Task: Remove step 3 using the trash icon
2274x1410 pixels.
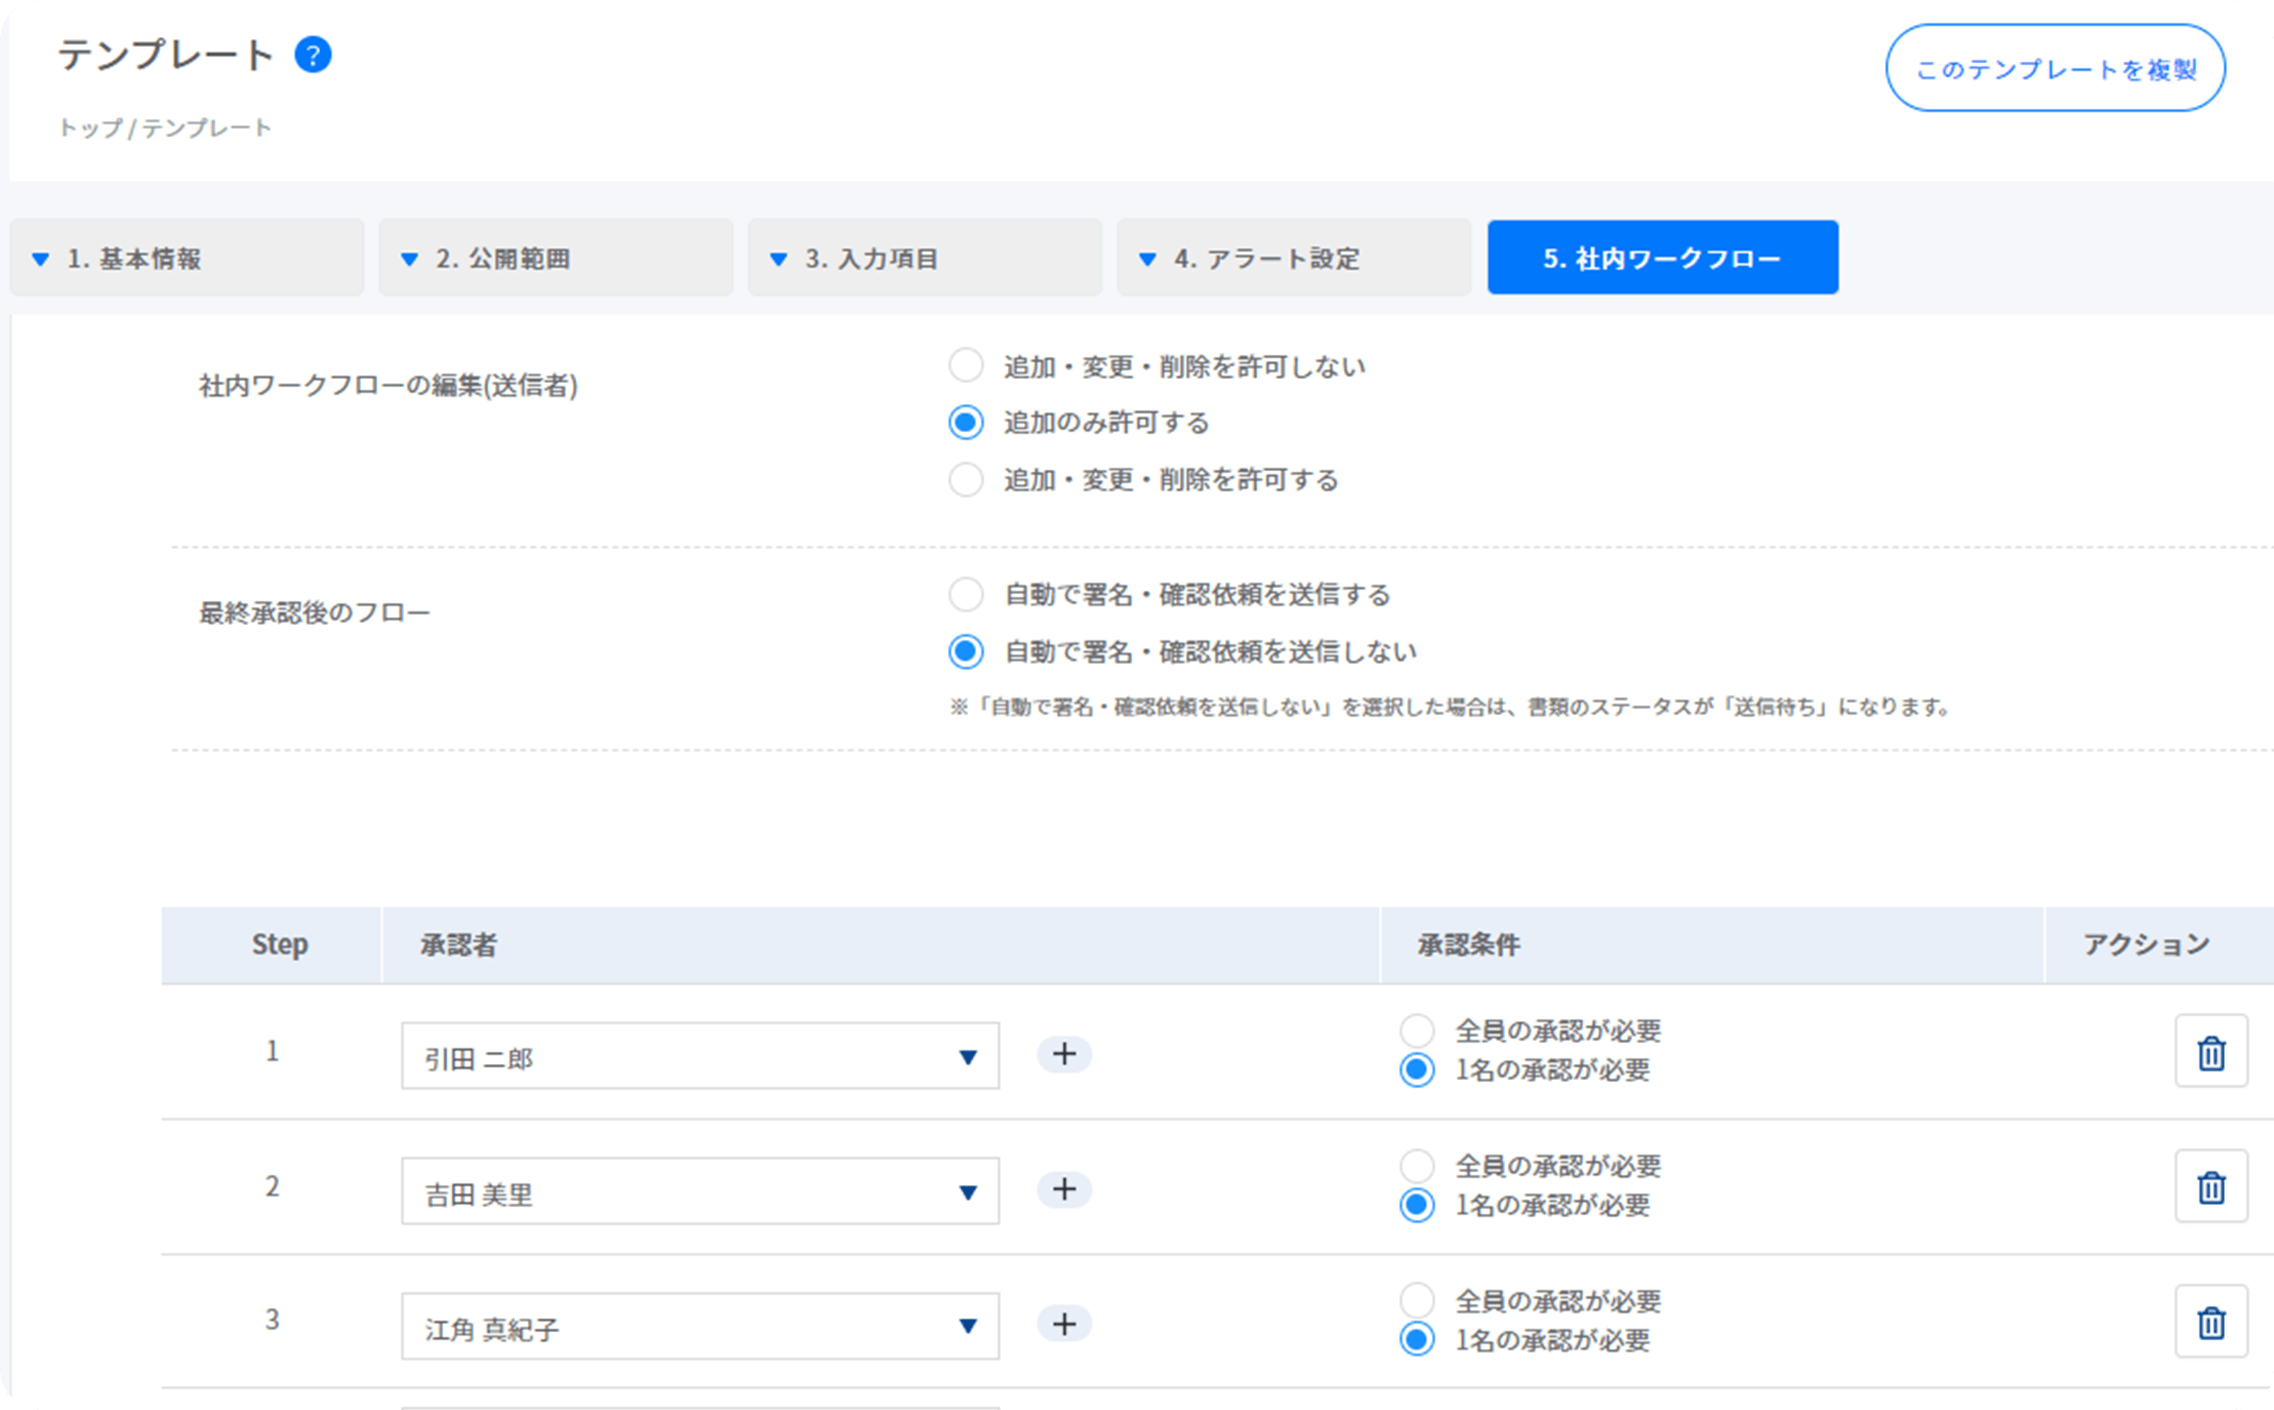Action: coord(2210,1322)
